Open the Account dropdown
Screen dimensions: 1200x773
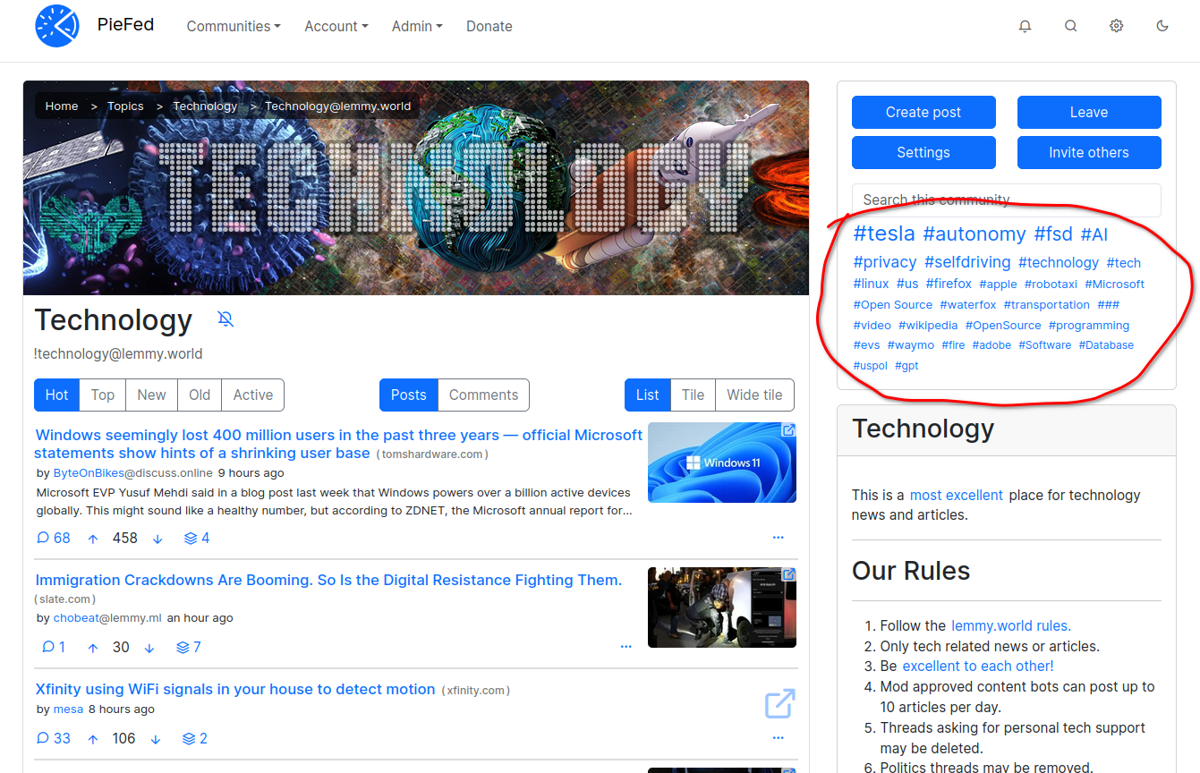(336, 26)
